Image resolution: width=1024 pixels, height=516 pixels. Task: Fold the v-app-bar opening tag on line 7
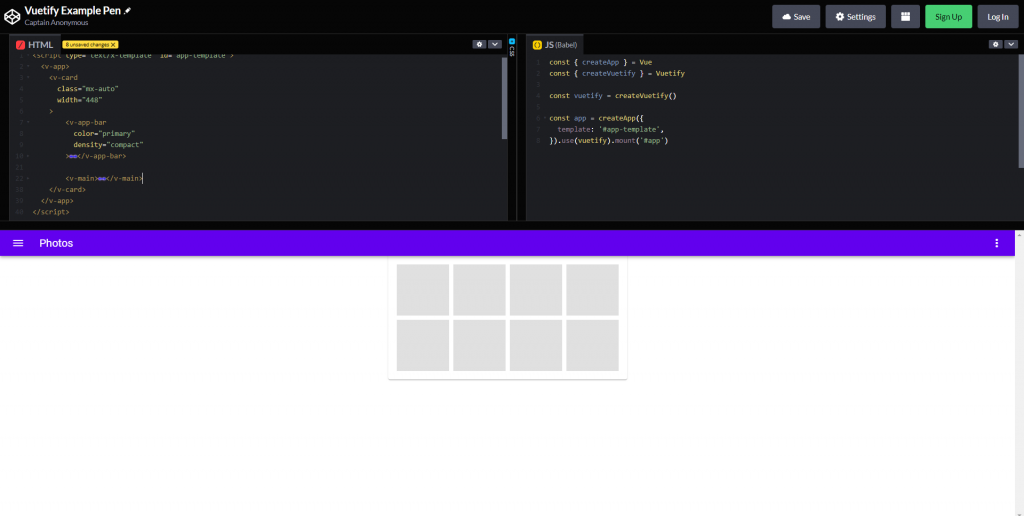click(28, 122)
